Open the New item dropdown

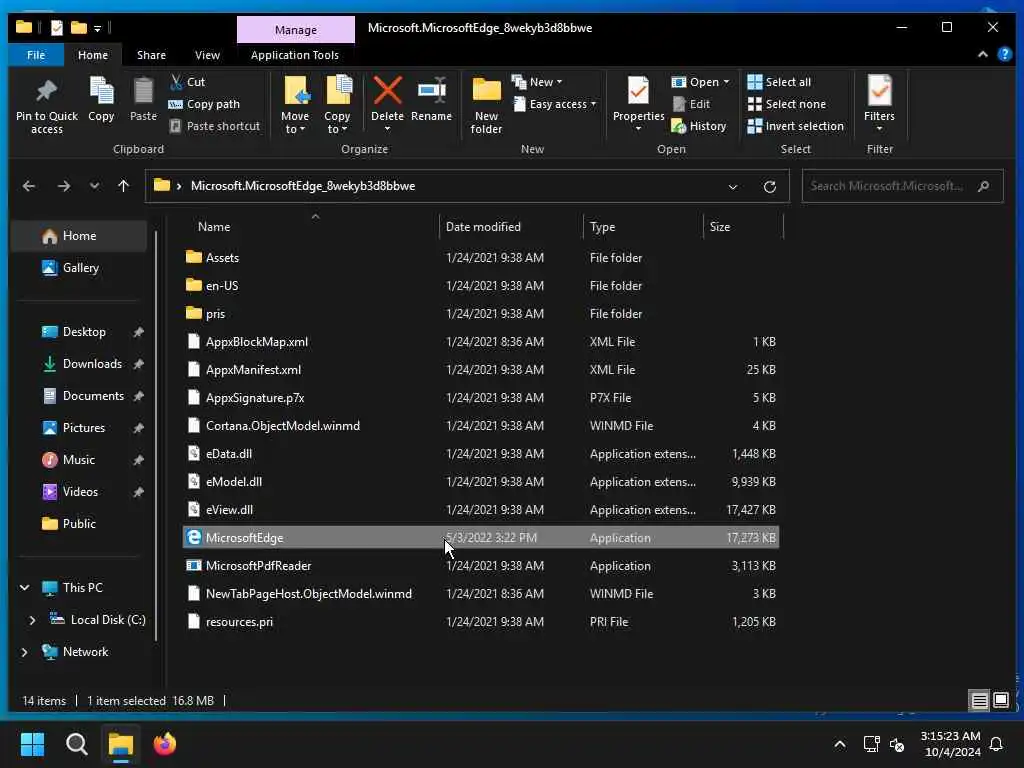537,82
